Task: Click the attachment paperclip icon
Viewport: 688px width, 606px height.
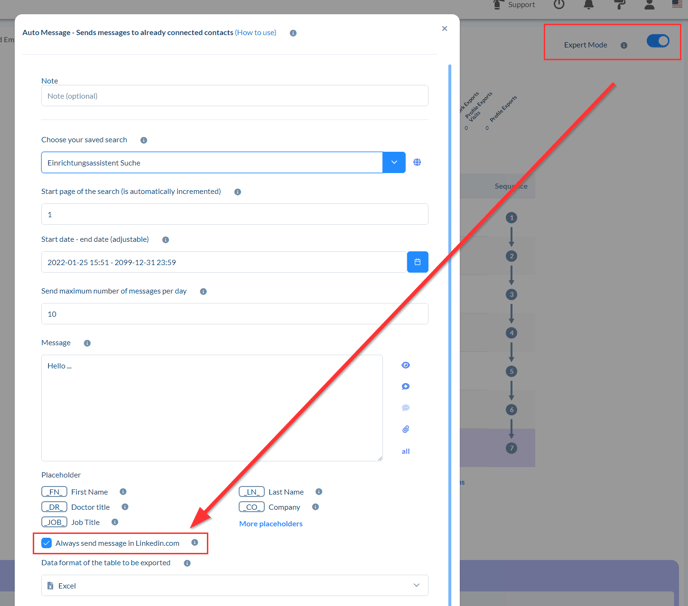Action: tap(406, 429)
